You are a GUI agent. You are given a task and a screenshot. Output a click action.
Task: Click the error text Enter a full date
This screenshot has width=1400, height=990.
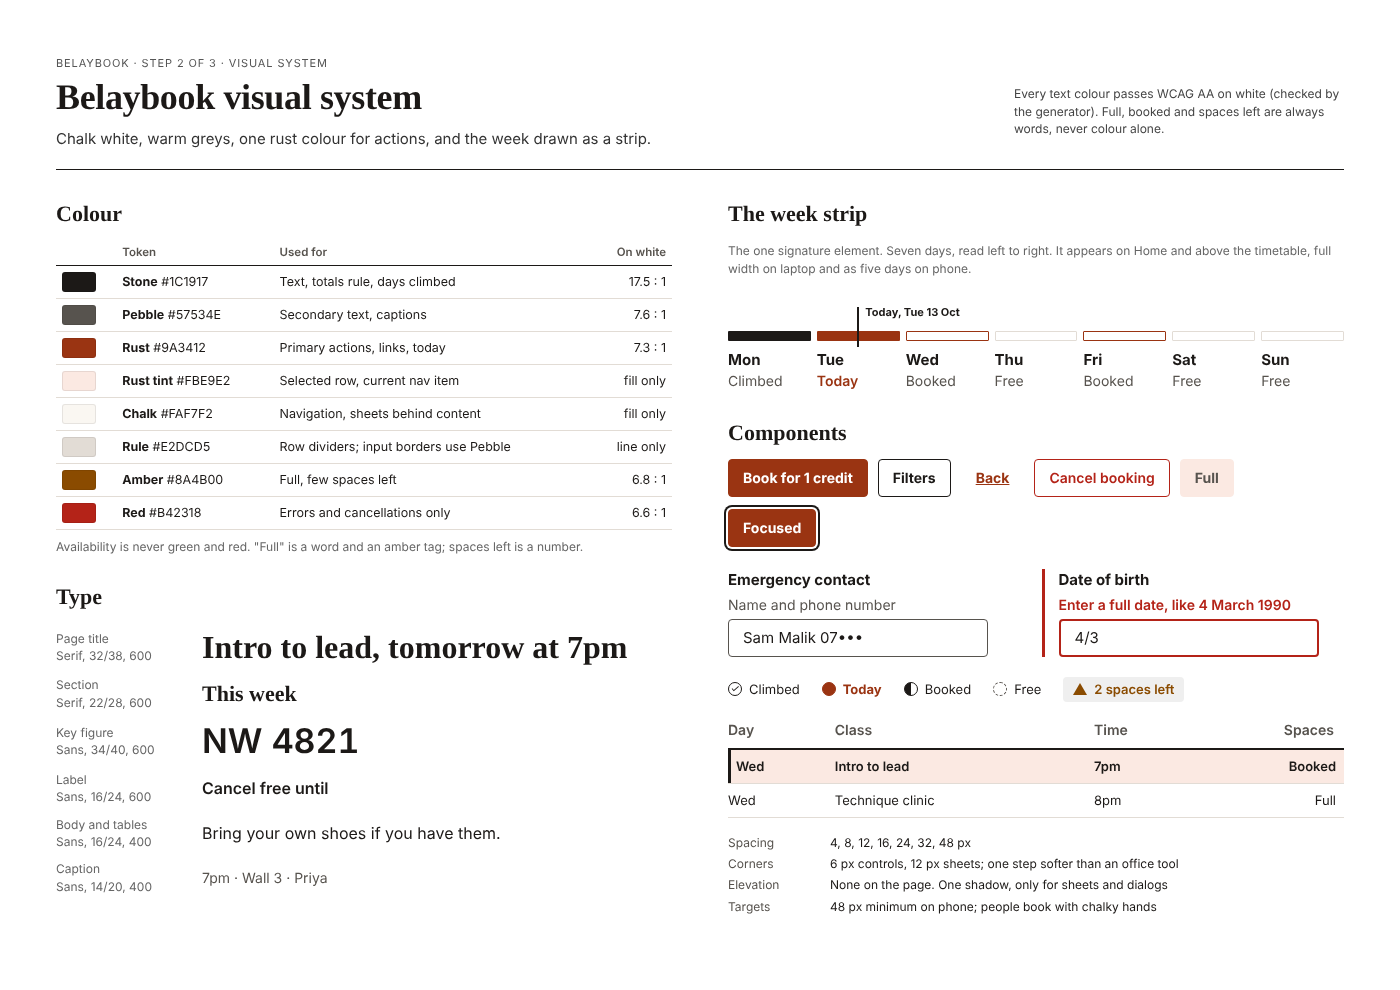point(1174,605)
